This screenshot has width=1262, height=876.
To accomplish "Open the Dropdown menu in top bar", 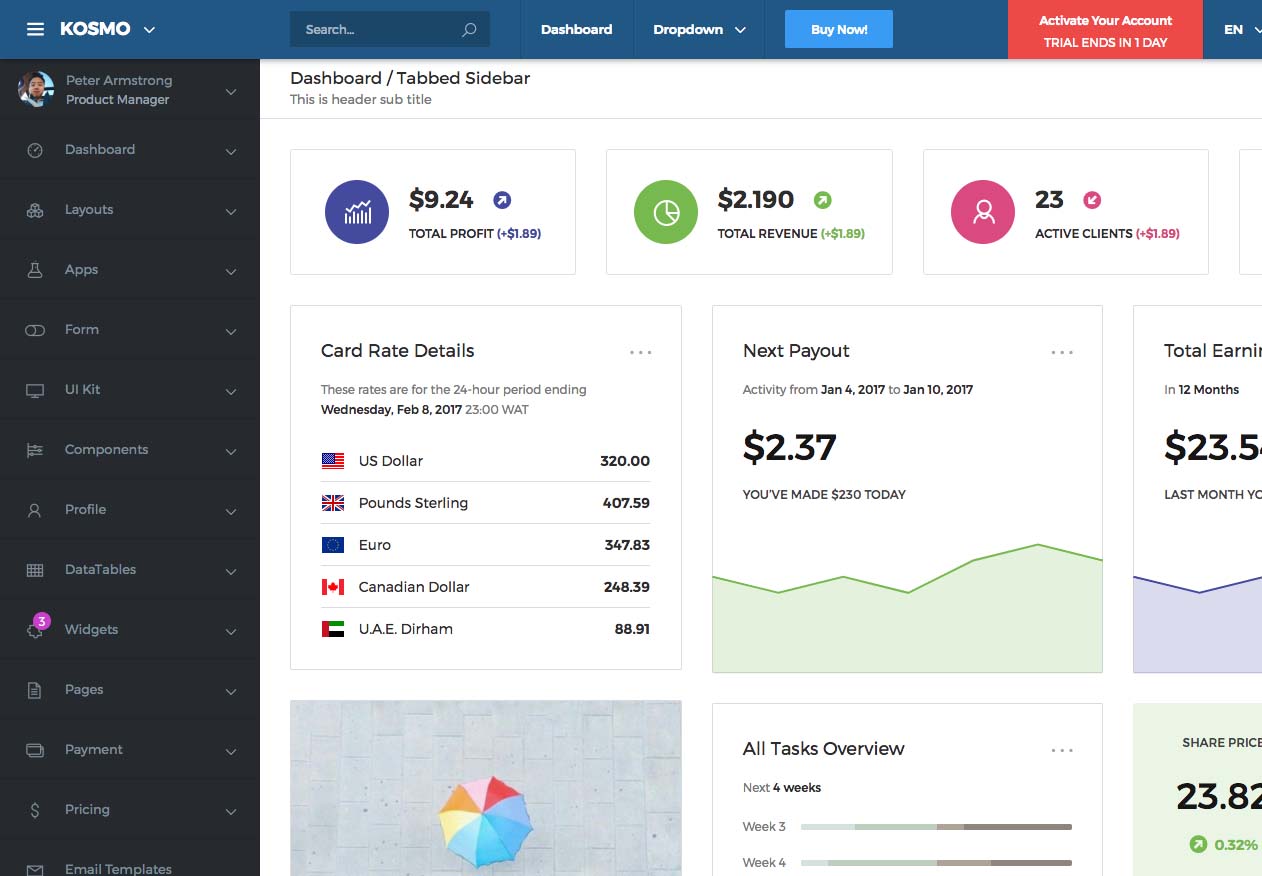I will pyautogui.click(x=699, y=30).
